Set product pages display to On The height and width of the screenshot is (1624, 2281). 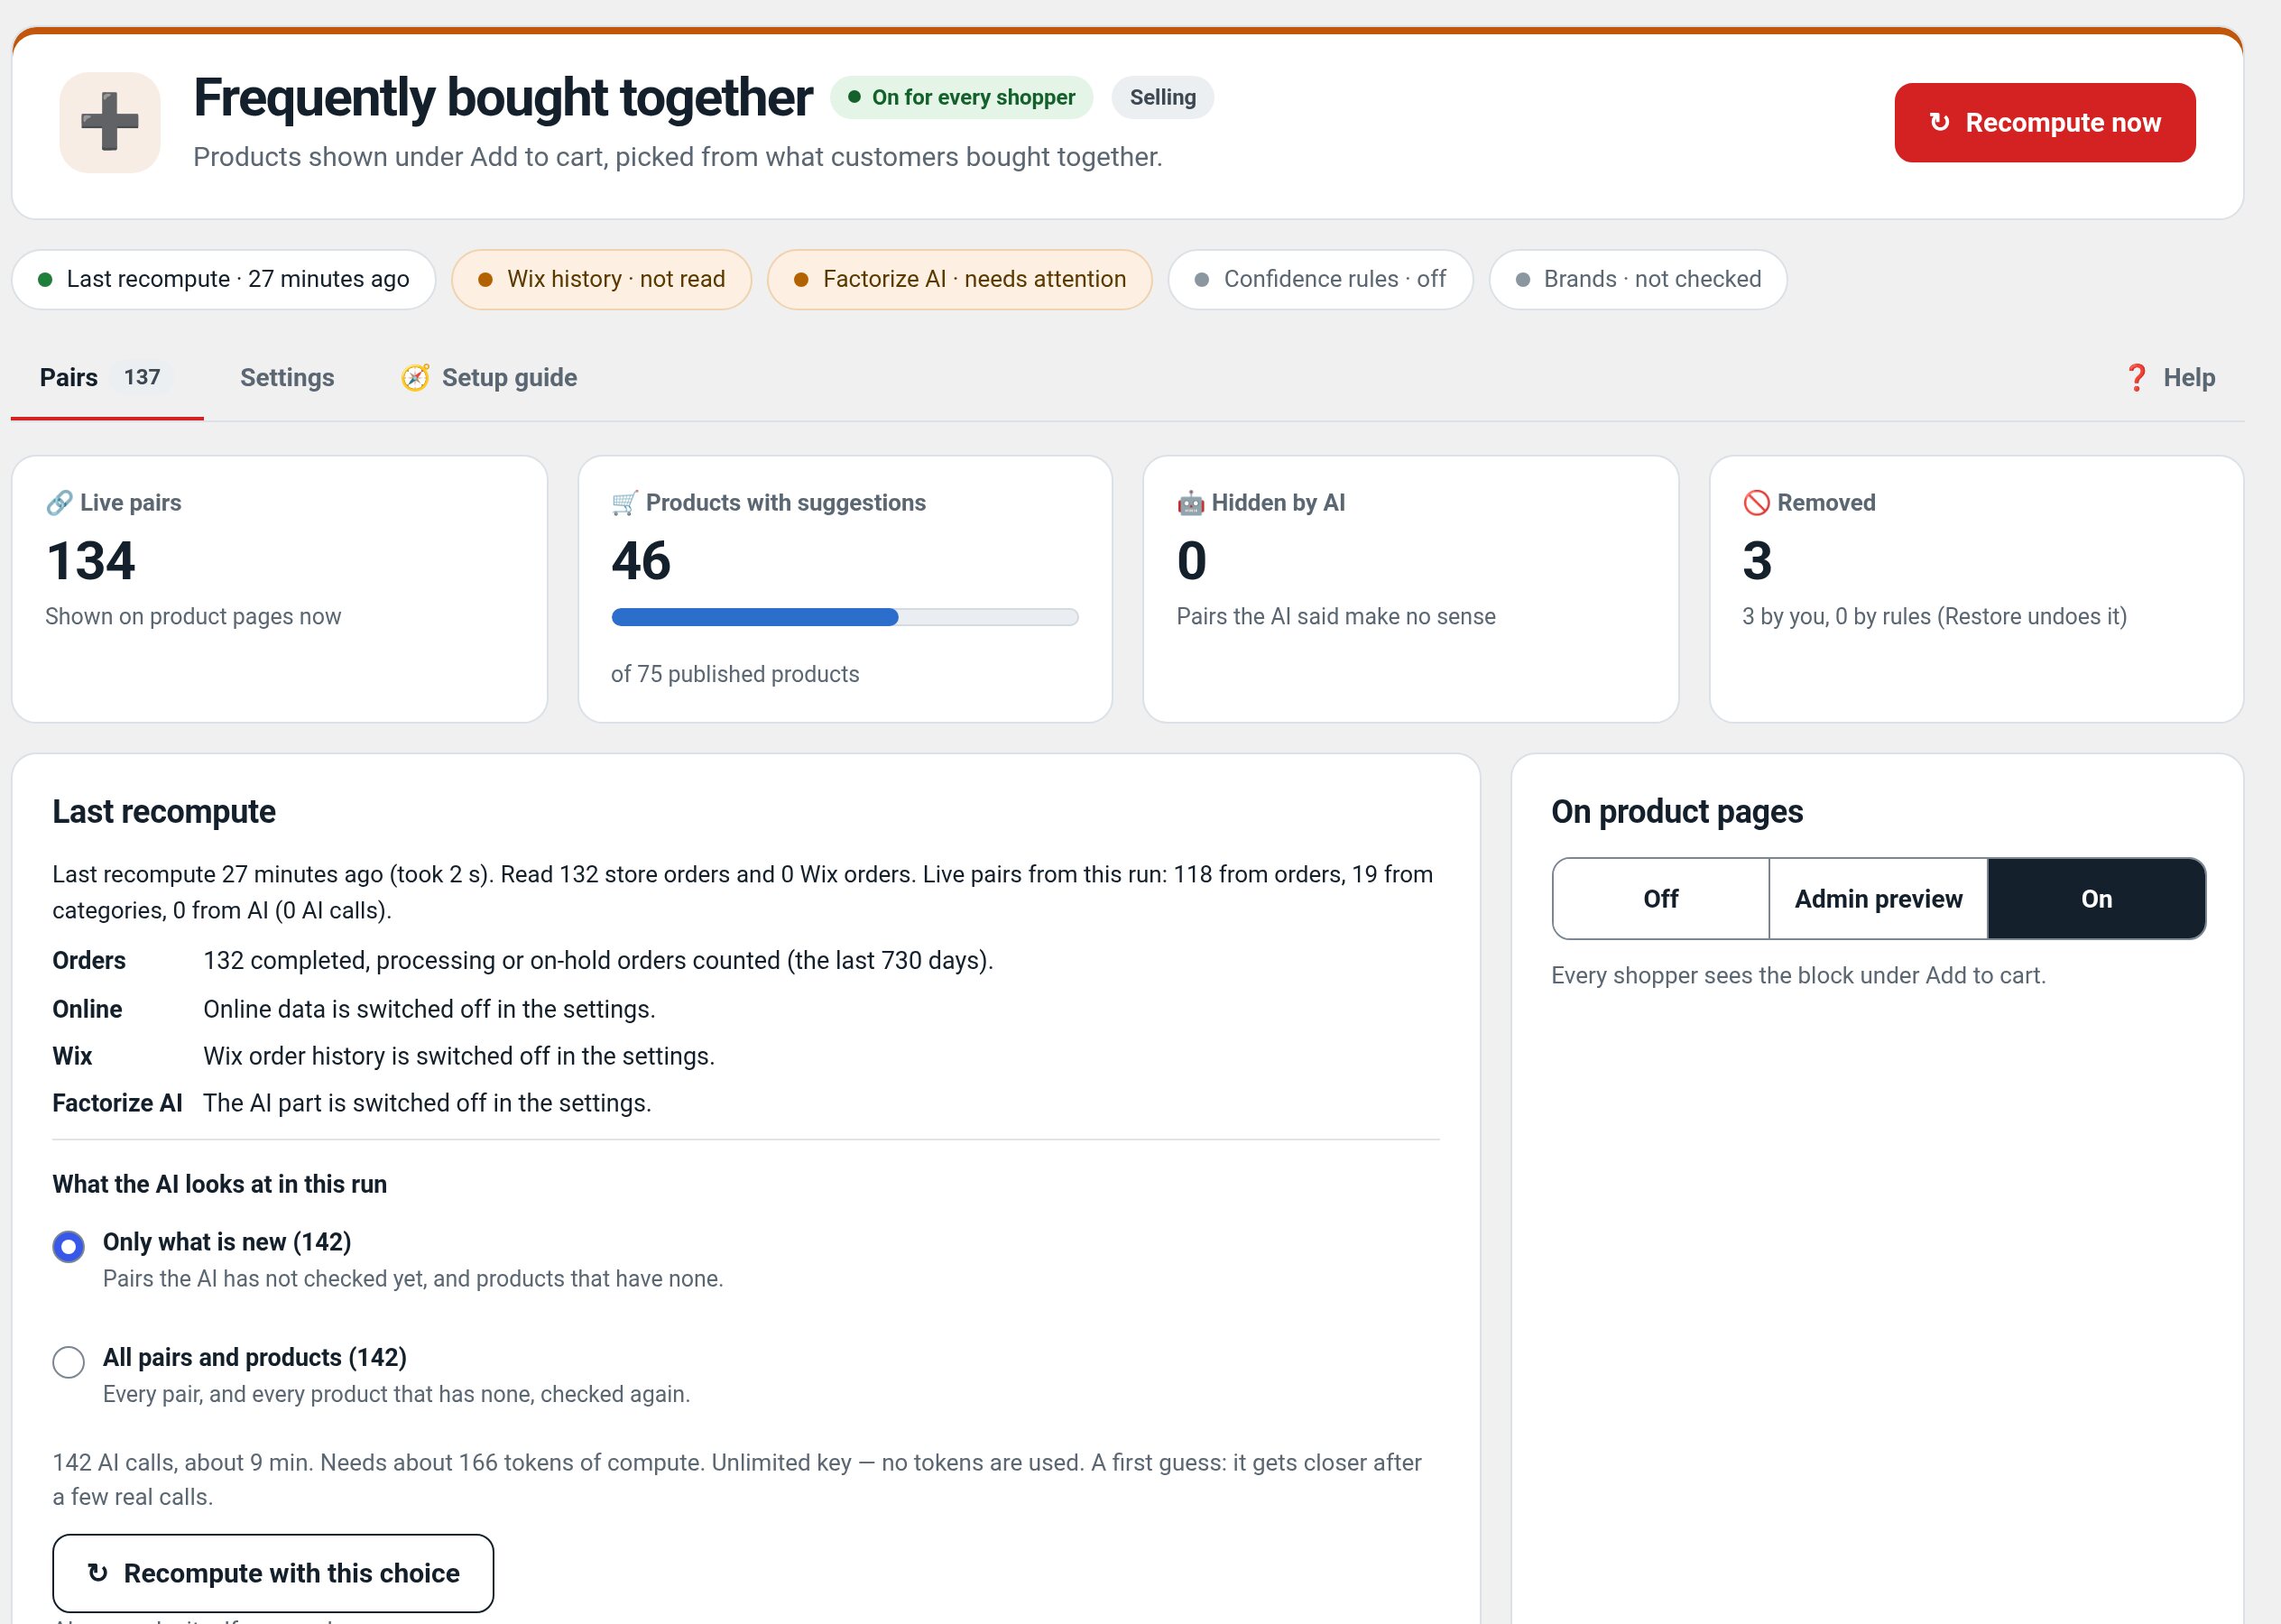coord(2096,898)
